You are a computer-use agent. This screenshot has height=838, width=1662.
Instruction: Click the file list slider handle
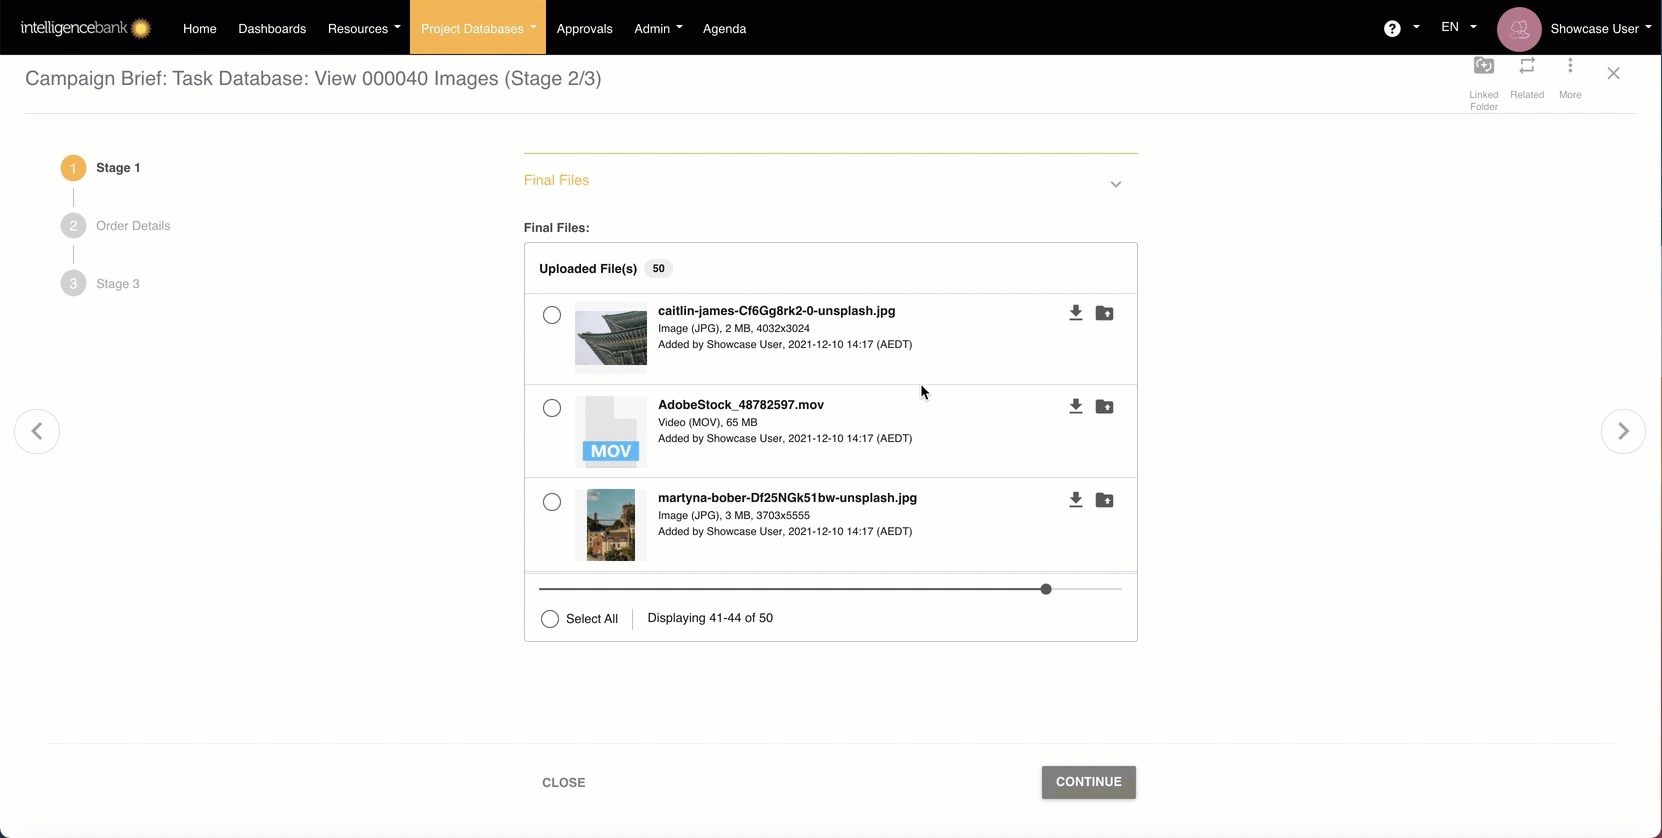[x=1046, y=589]
